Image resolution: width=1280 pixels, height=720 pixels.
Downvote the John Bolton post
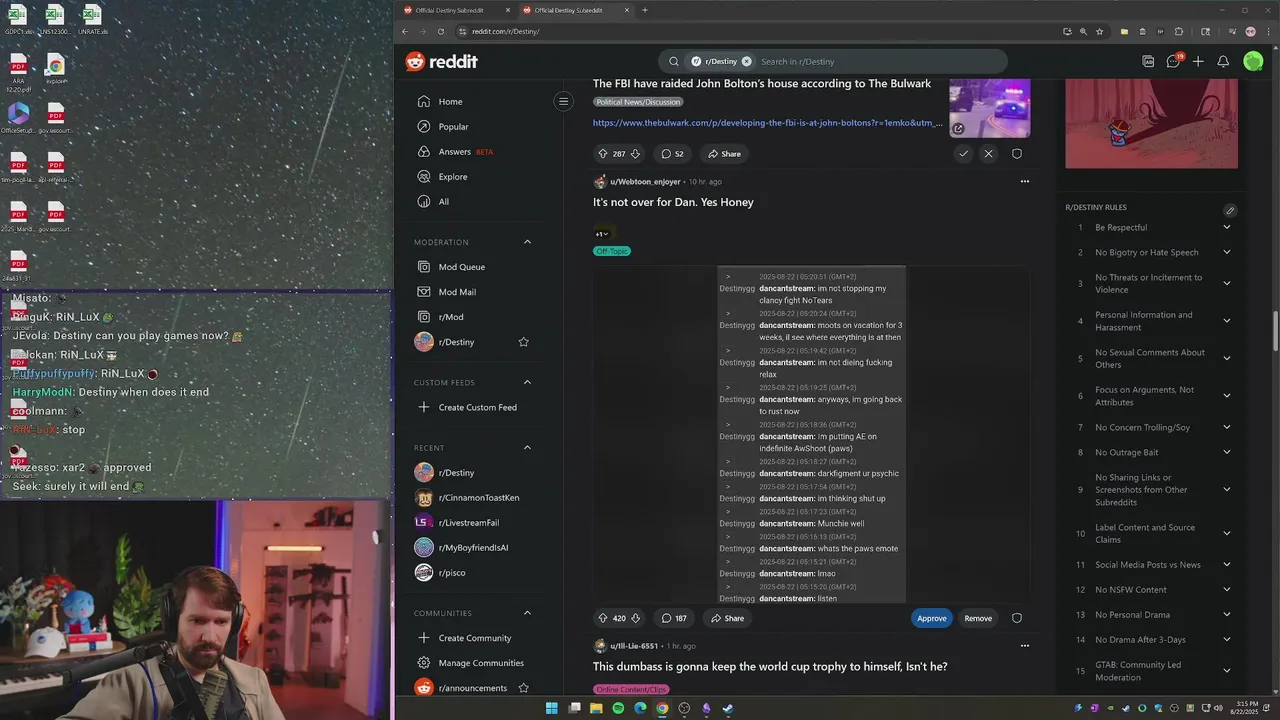point(635,154)
